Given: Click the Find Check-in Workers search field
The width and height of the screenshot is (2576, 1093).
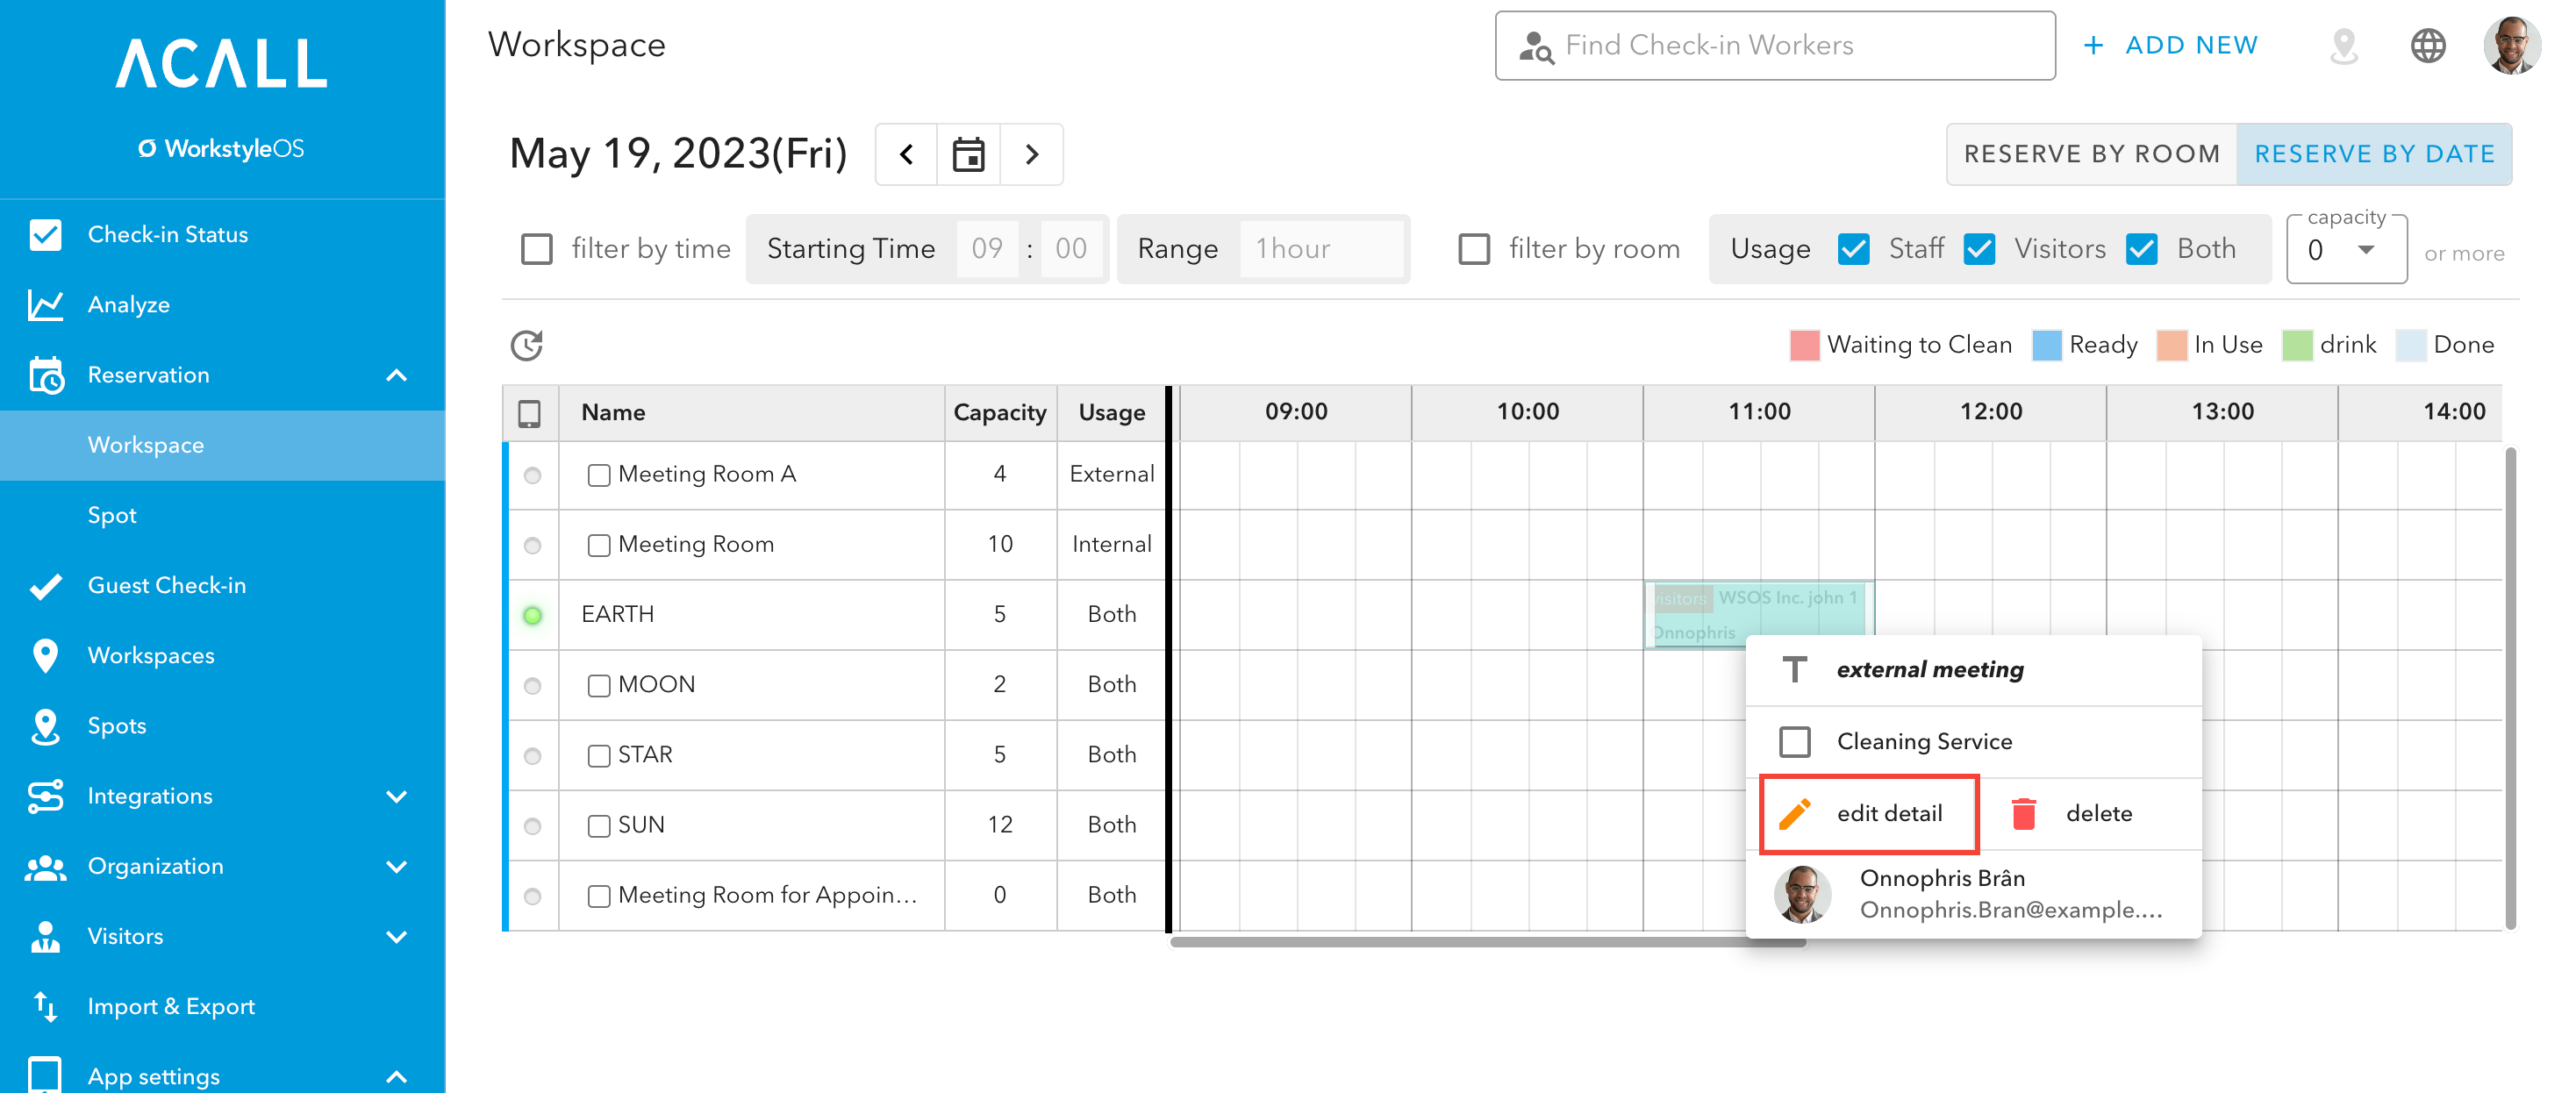Looking at the screenshot, I should (x=1775, y=46).
